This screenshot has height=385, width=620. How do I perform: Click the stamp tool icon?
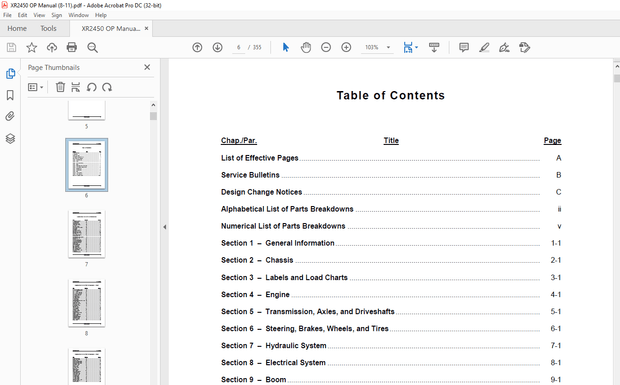[x=524, y=47]
